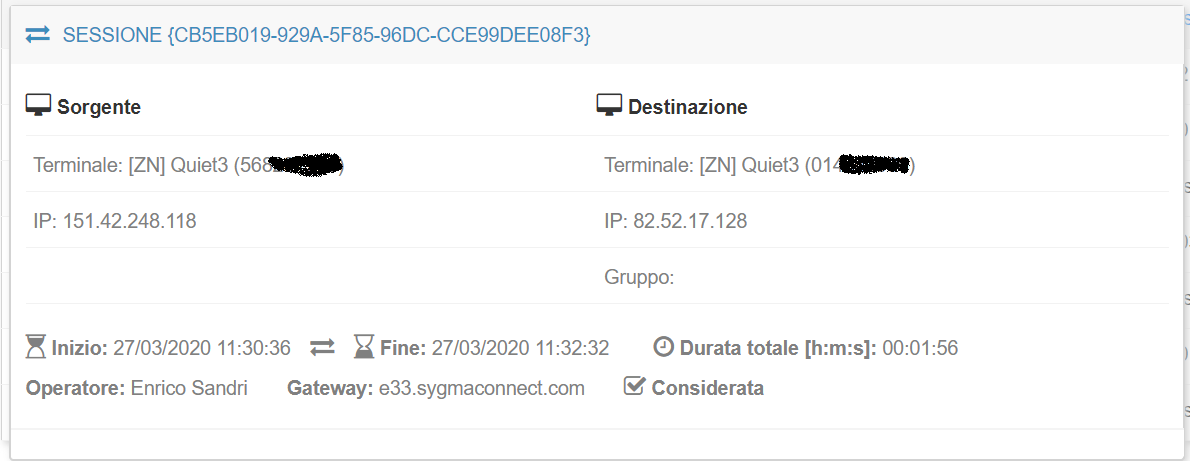Click the hourglass icon beside Inizio
This screenshot has width=1190, height=461.
tap(36, 348)
